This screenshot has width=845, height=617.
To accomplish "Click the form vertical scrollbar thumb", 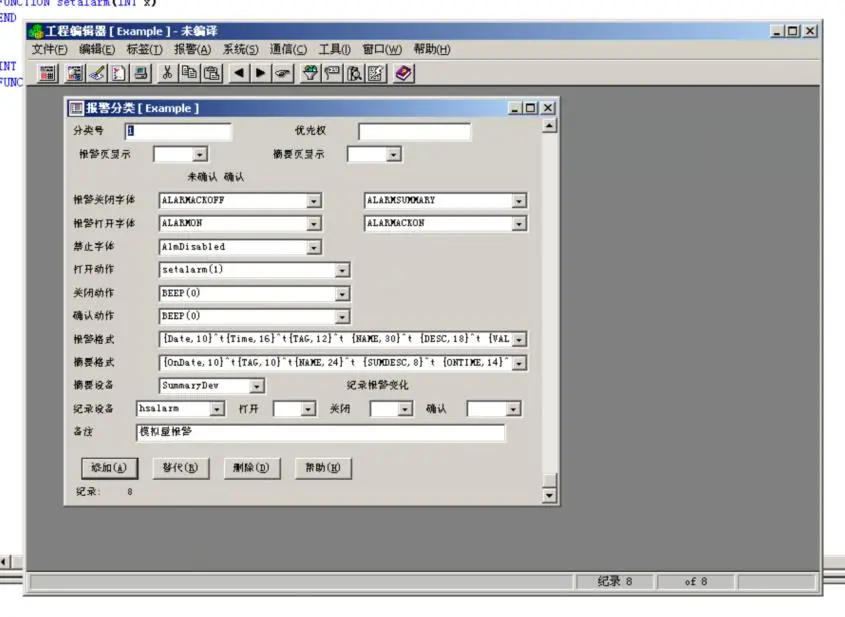I will tap(549, 480).
